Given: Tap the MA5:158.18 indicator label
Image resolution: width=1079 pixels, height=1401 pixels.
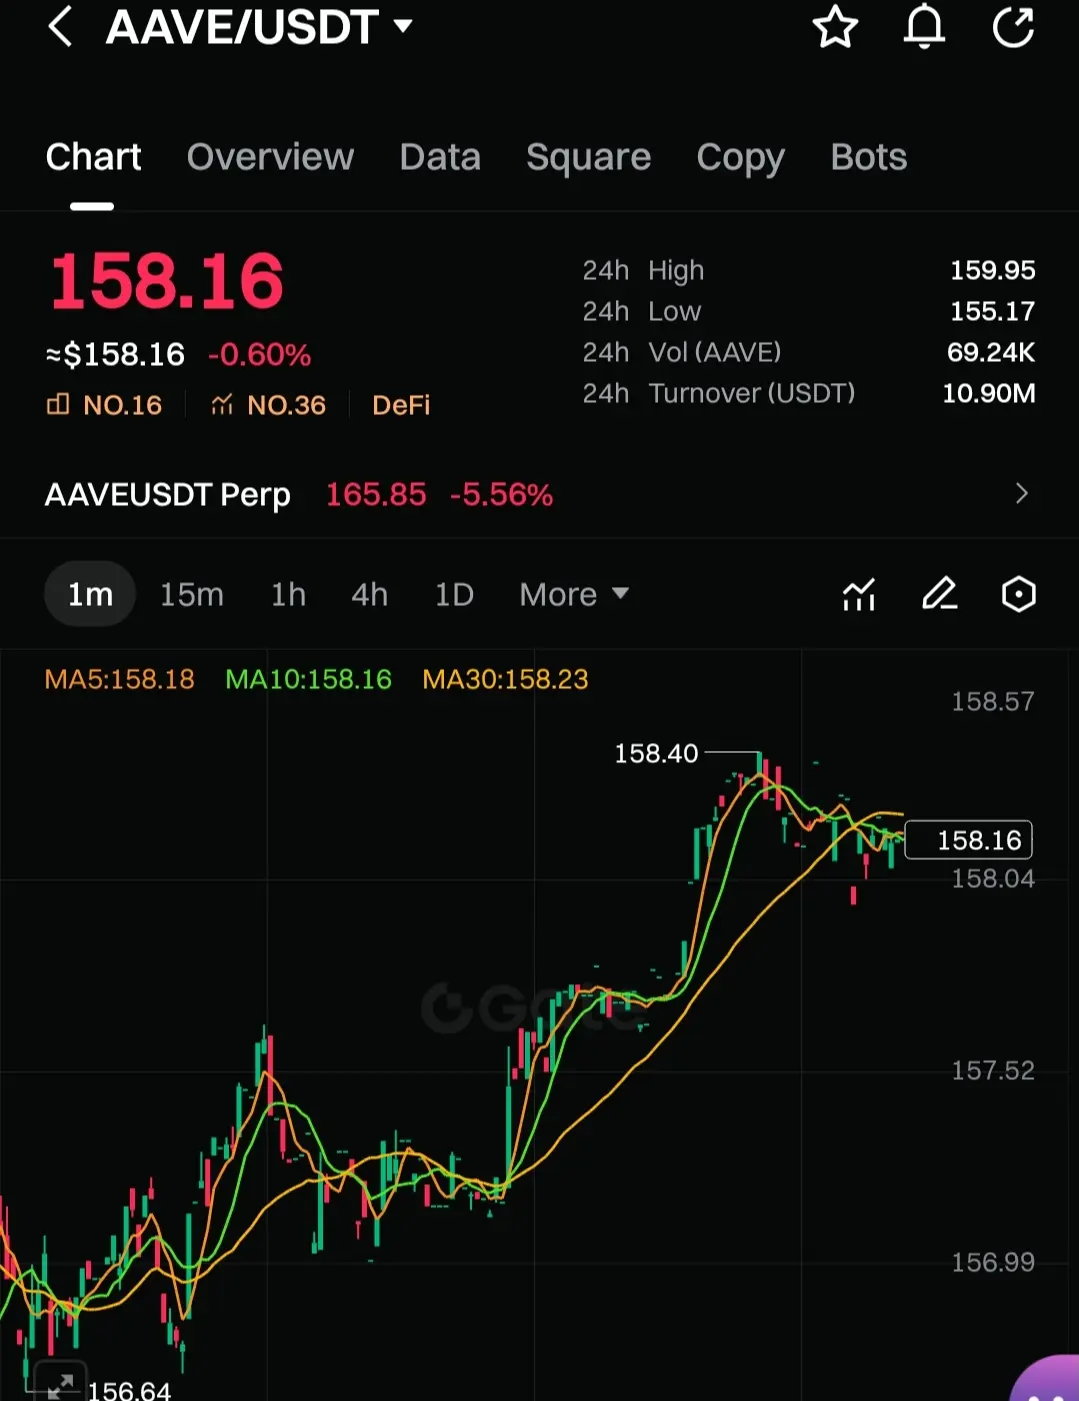Looking at the screenshot, I should pyautogui.click(x=120, y=679).
